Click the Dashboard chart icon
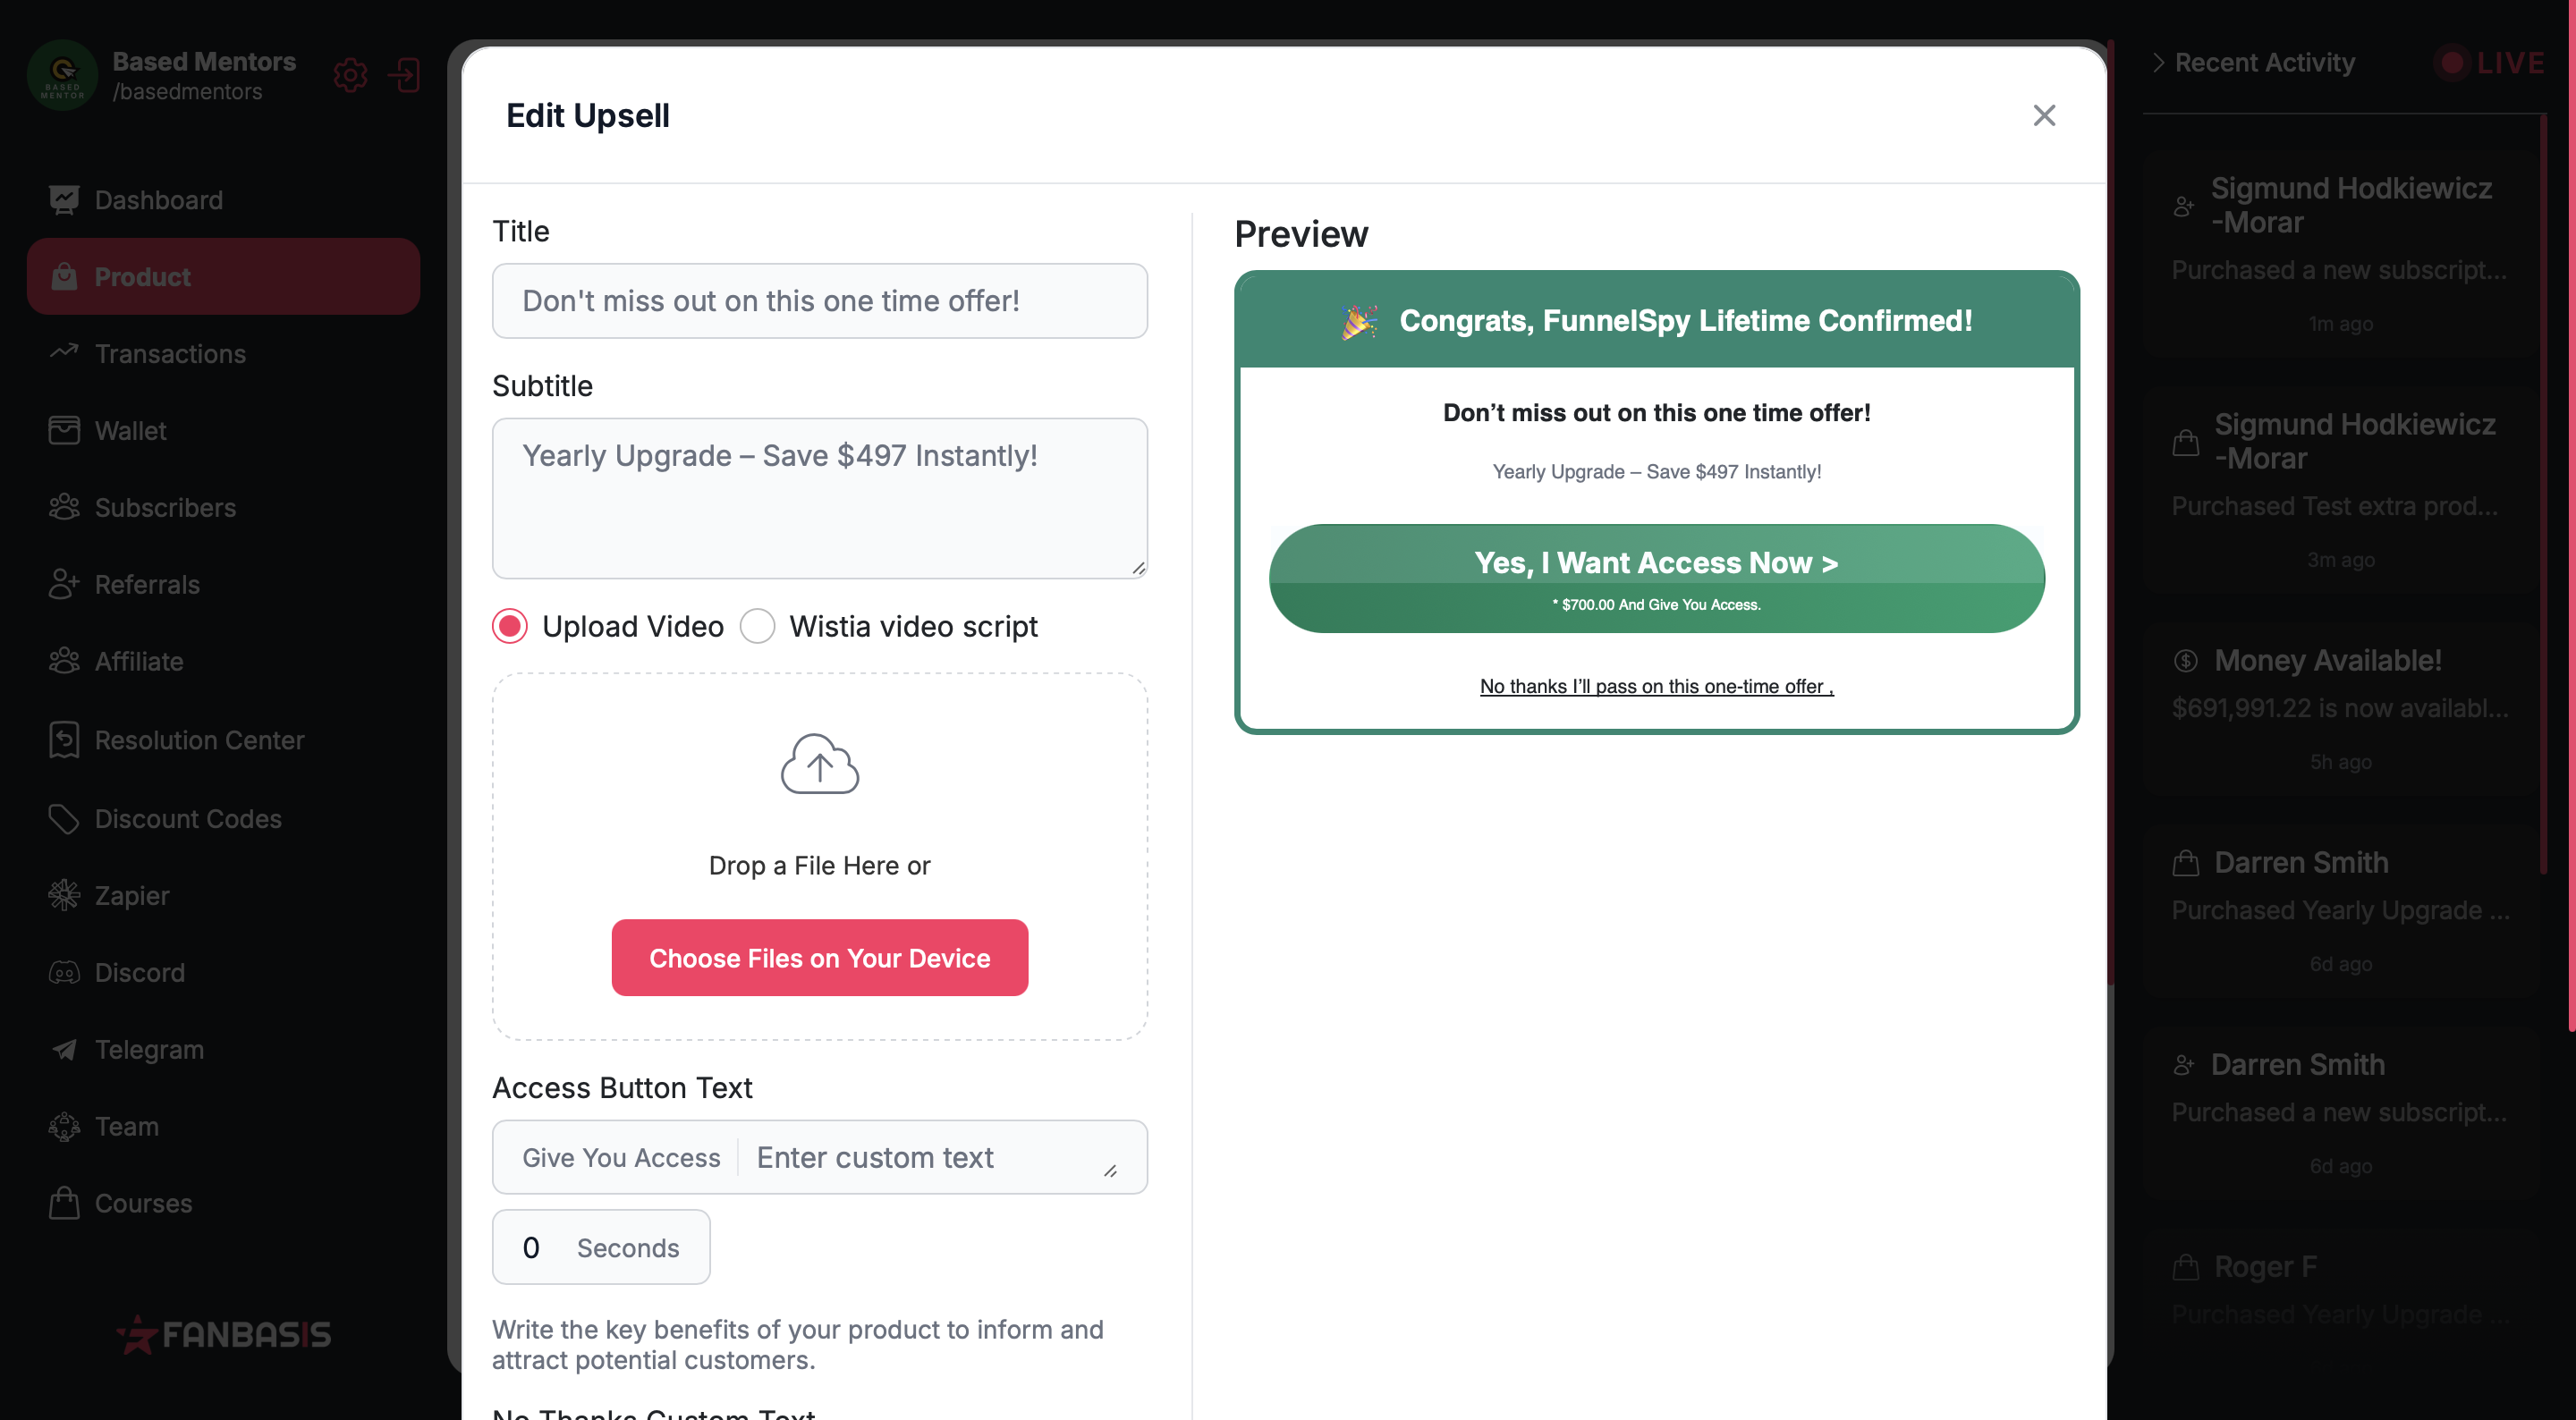Viewport: 2576px width, 1420px height. 64,200
